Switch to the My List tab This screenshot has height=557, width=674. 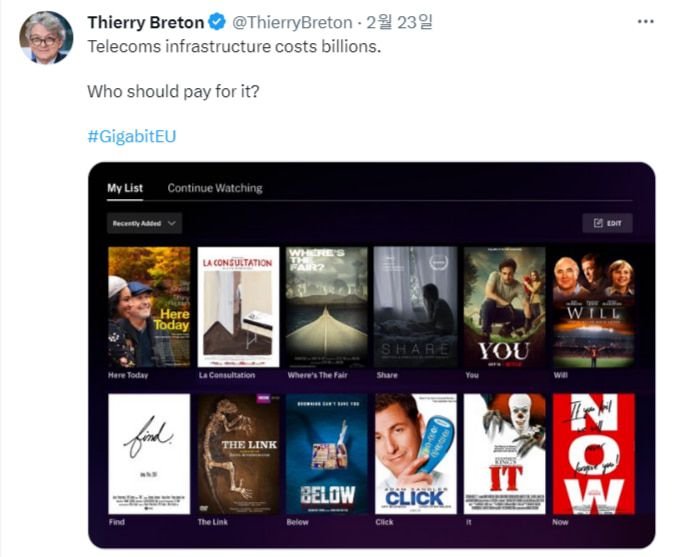pos(125,188)
